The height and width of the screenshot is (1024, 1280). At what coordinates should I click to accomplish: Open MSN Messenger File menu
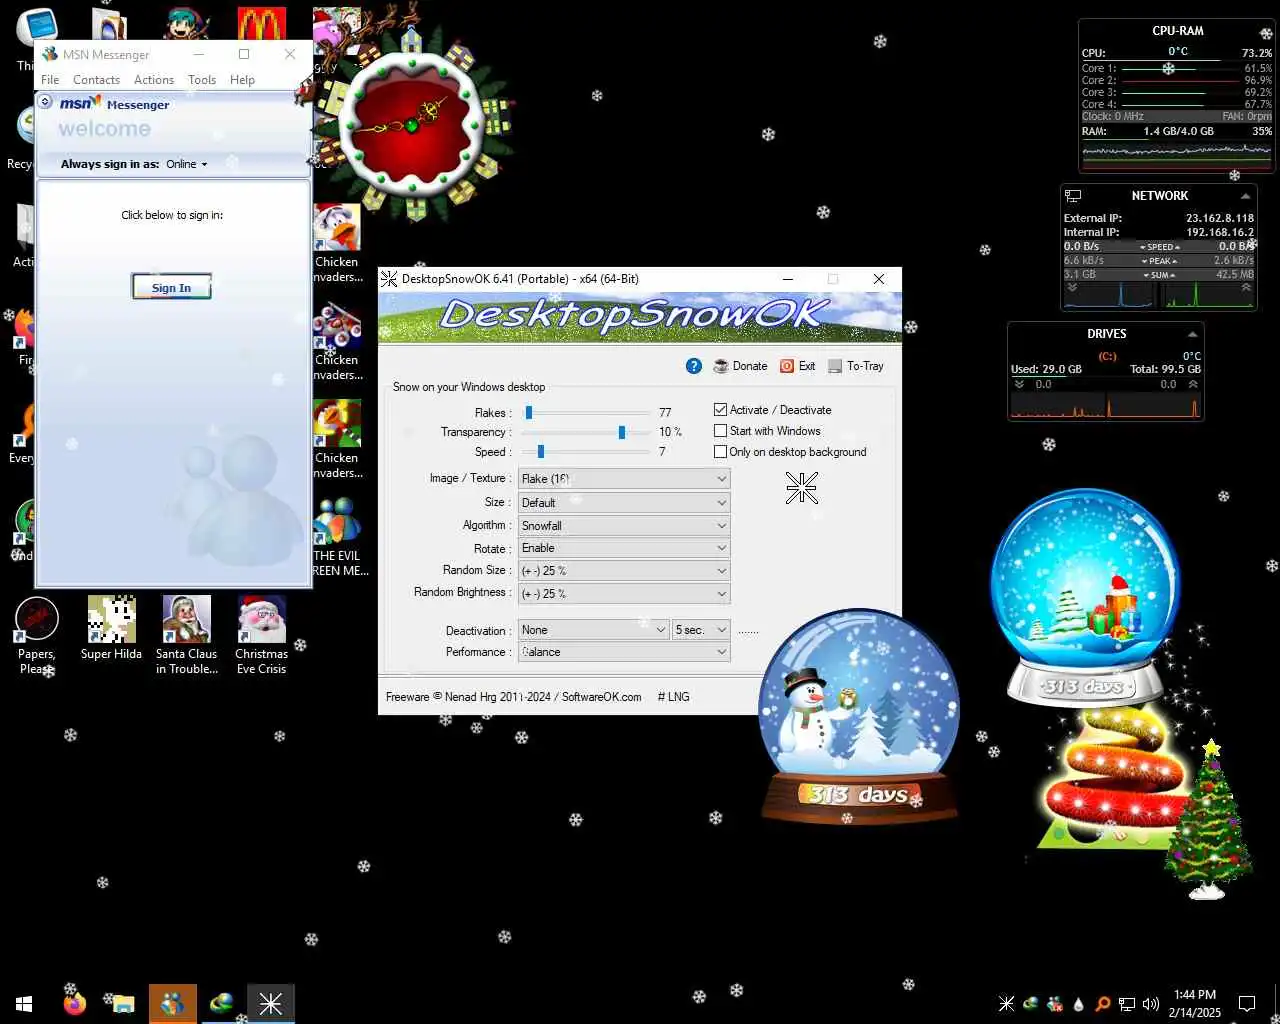click(x=50, y=80)
